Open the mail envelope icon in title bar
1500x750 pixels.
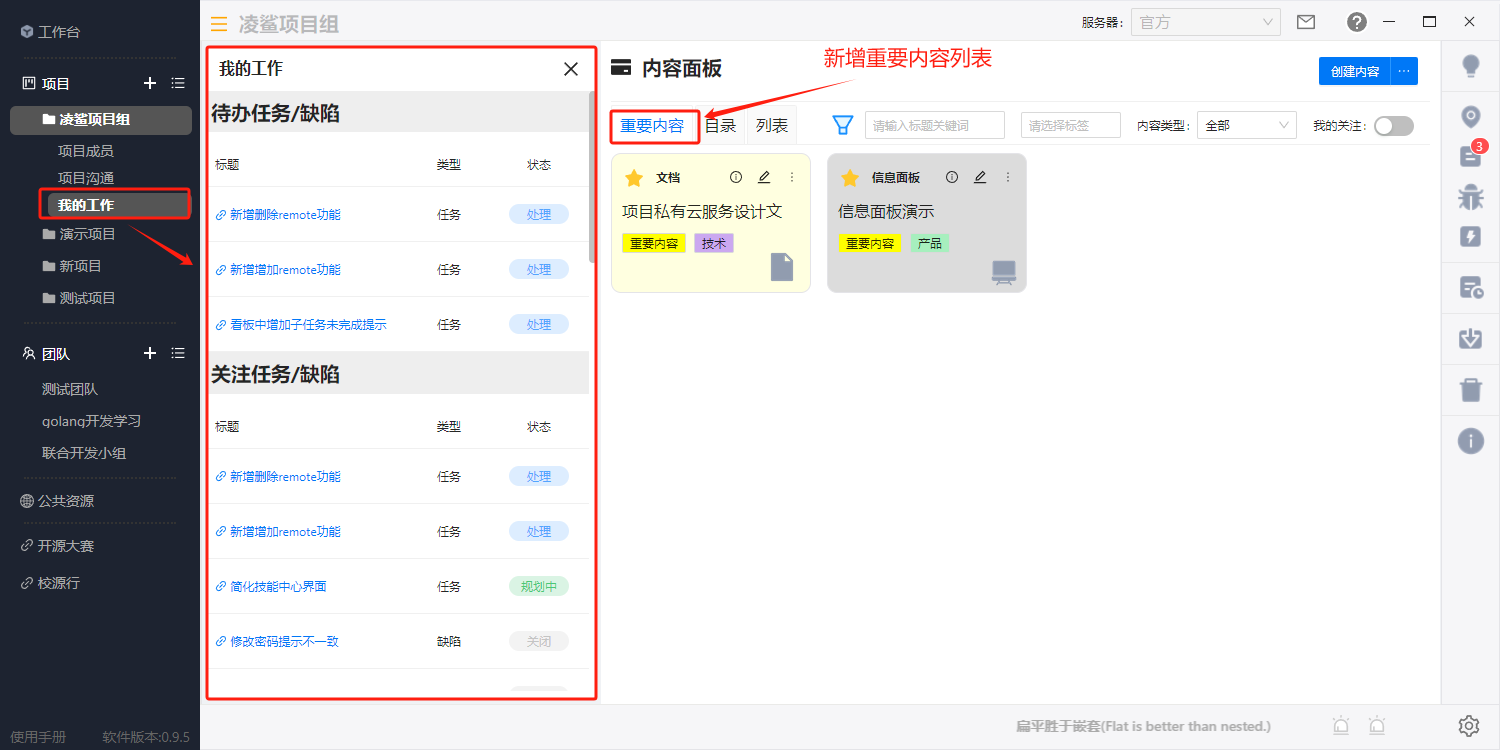point(1305,22)
